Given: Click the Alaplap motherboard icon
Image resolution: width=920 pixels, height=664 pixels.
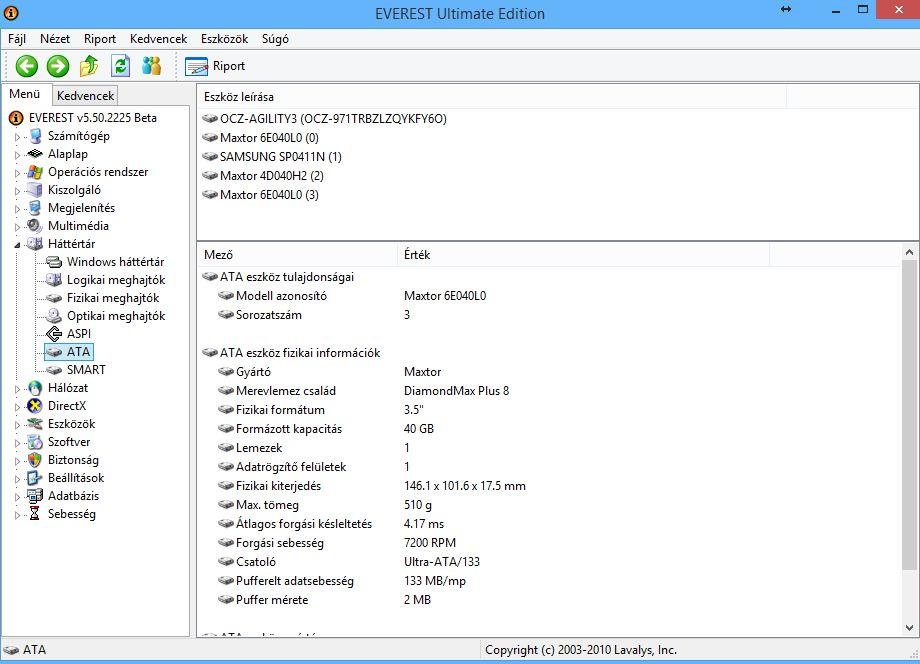Looking at the screenshot, I should coord(35,154).
